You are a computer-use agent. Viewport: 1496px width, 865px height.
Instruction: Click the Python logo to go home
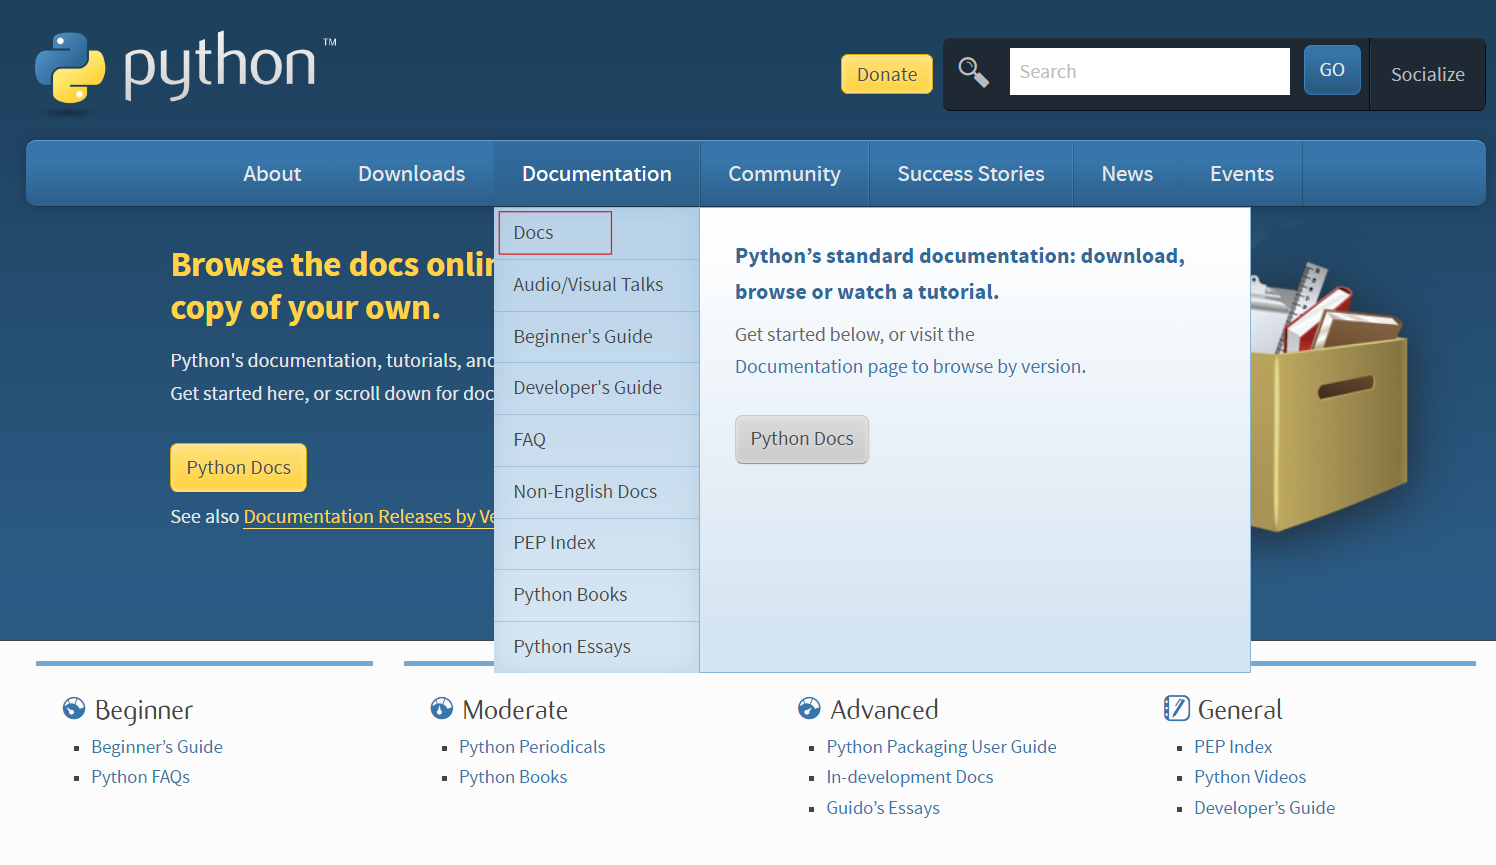point(180,70)
